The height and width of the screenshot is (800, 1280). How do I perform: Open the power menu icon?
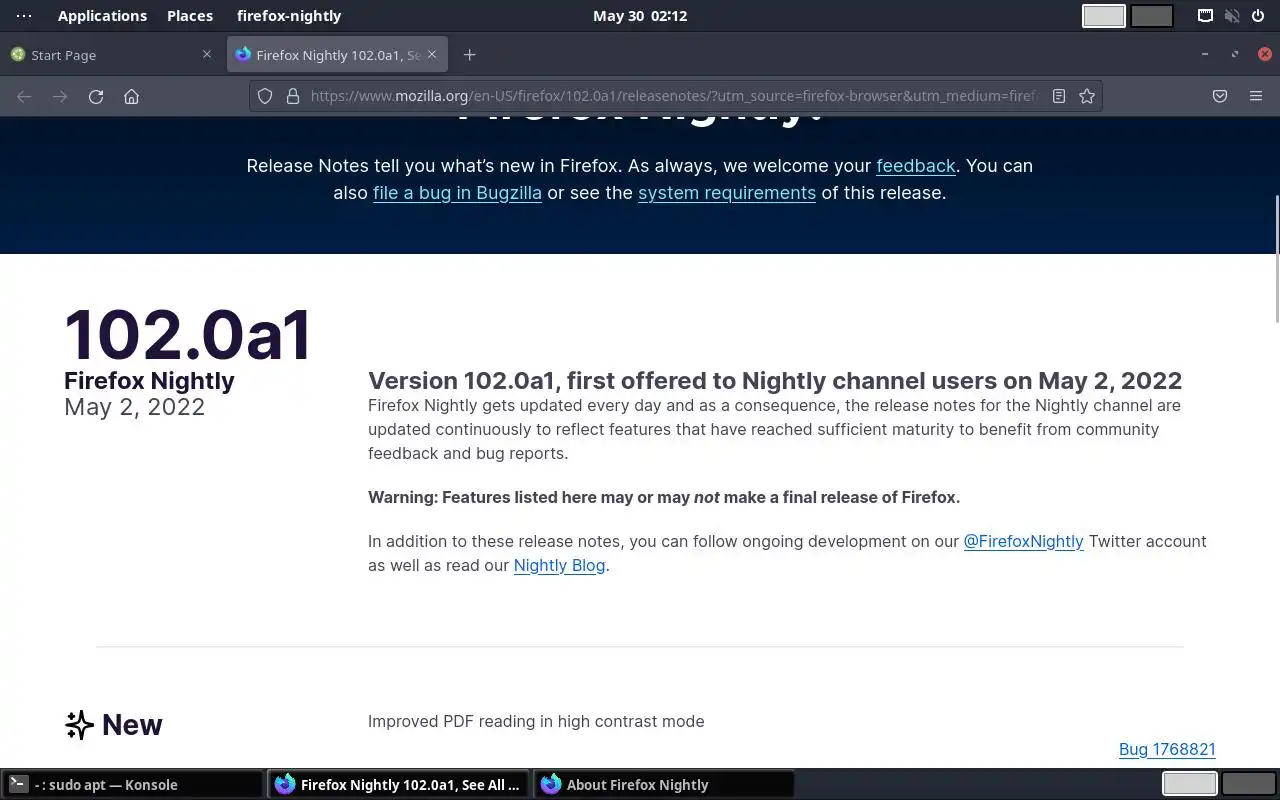click(x=1258, y=16)
